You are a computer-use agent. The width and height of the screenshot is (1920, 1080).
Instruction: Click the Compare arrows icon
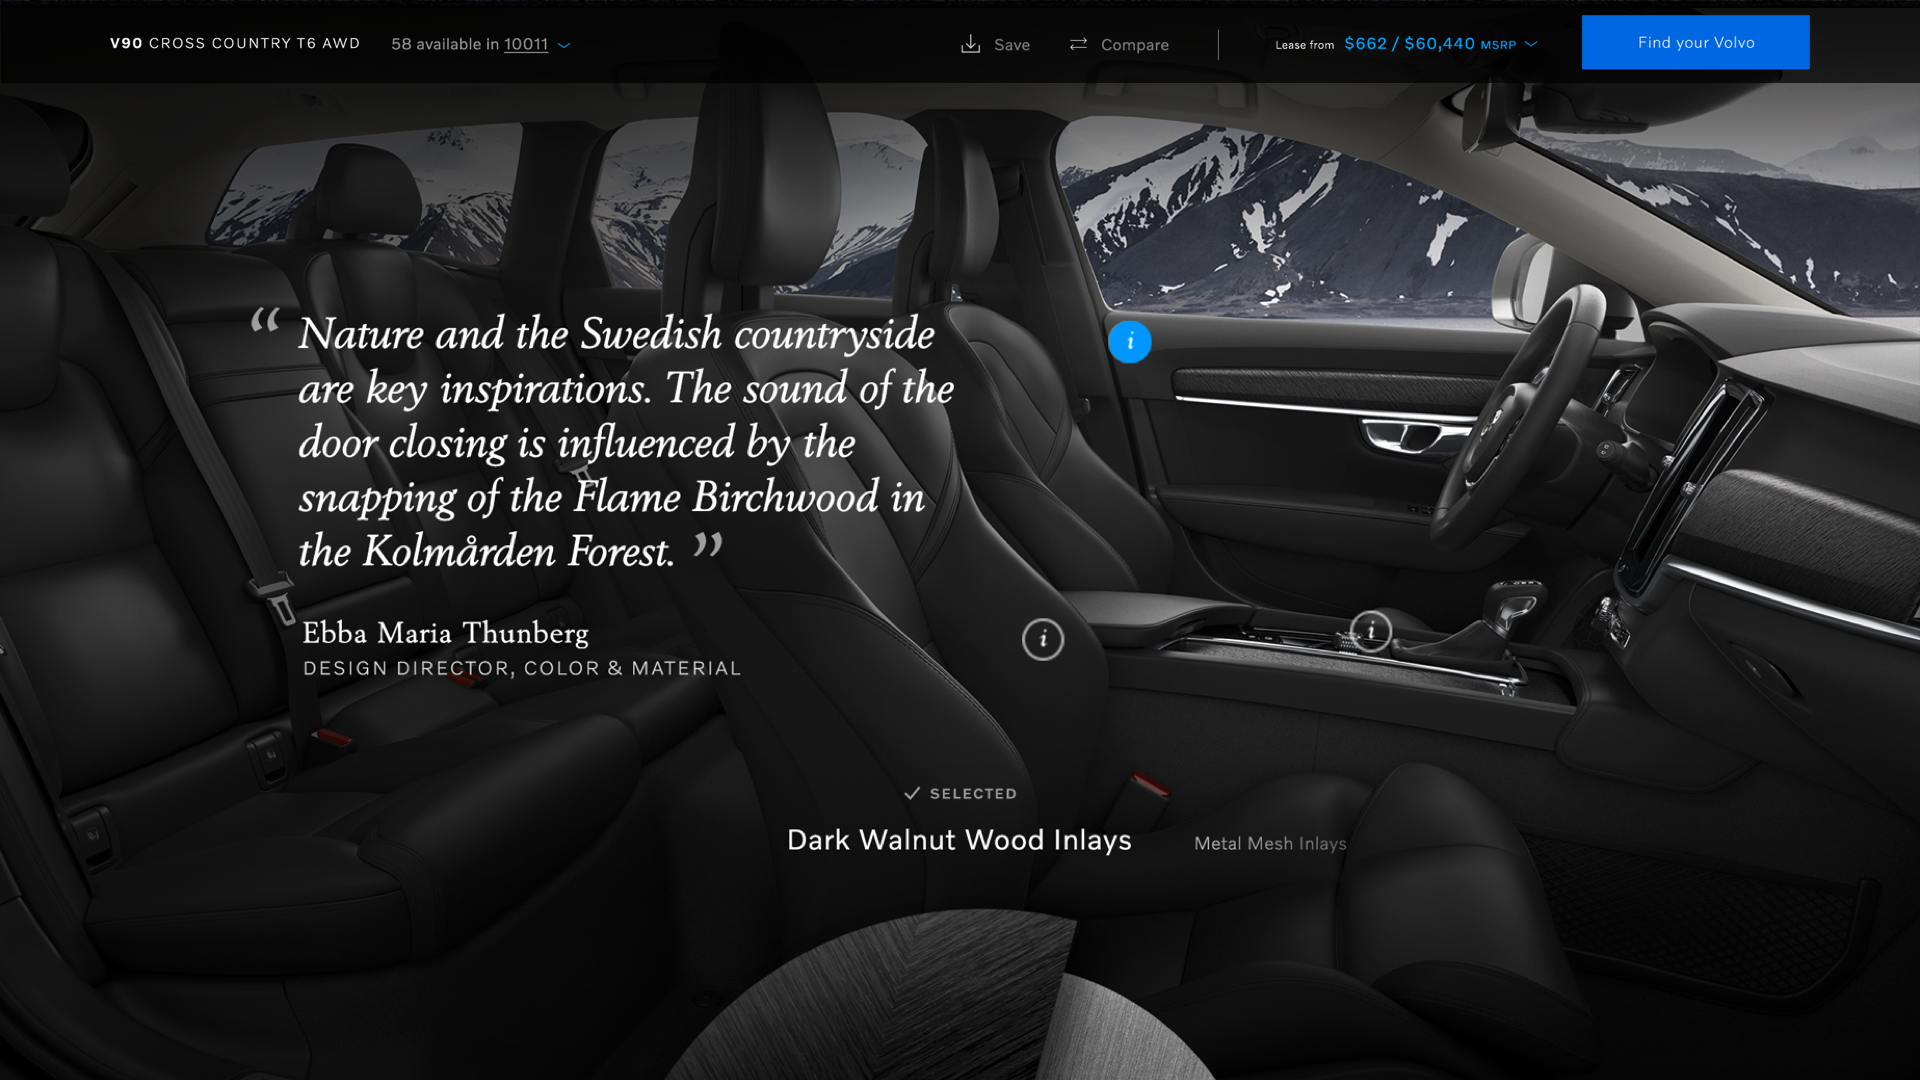tap(1078, 44)
